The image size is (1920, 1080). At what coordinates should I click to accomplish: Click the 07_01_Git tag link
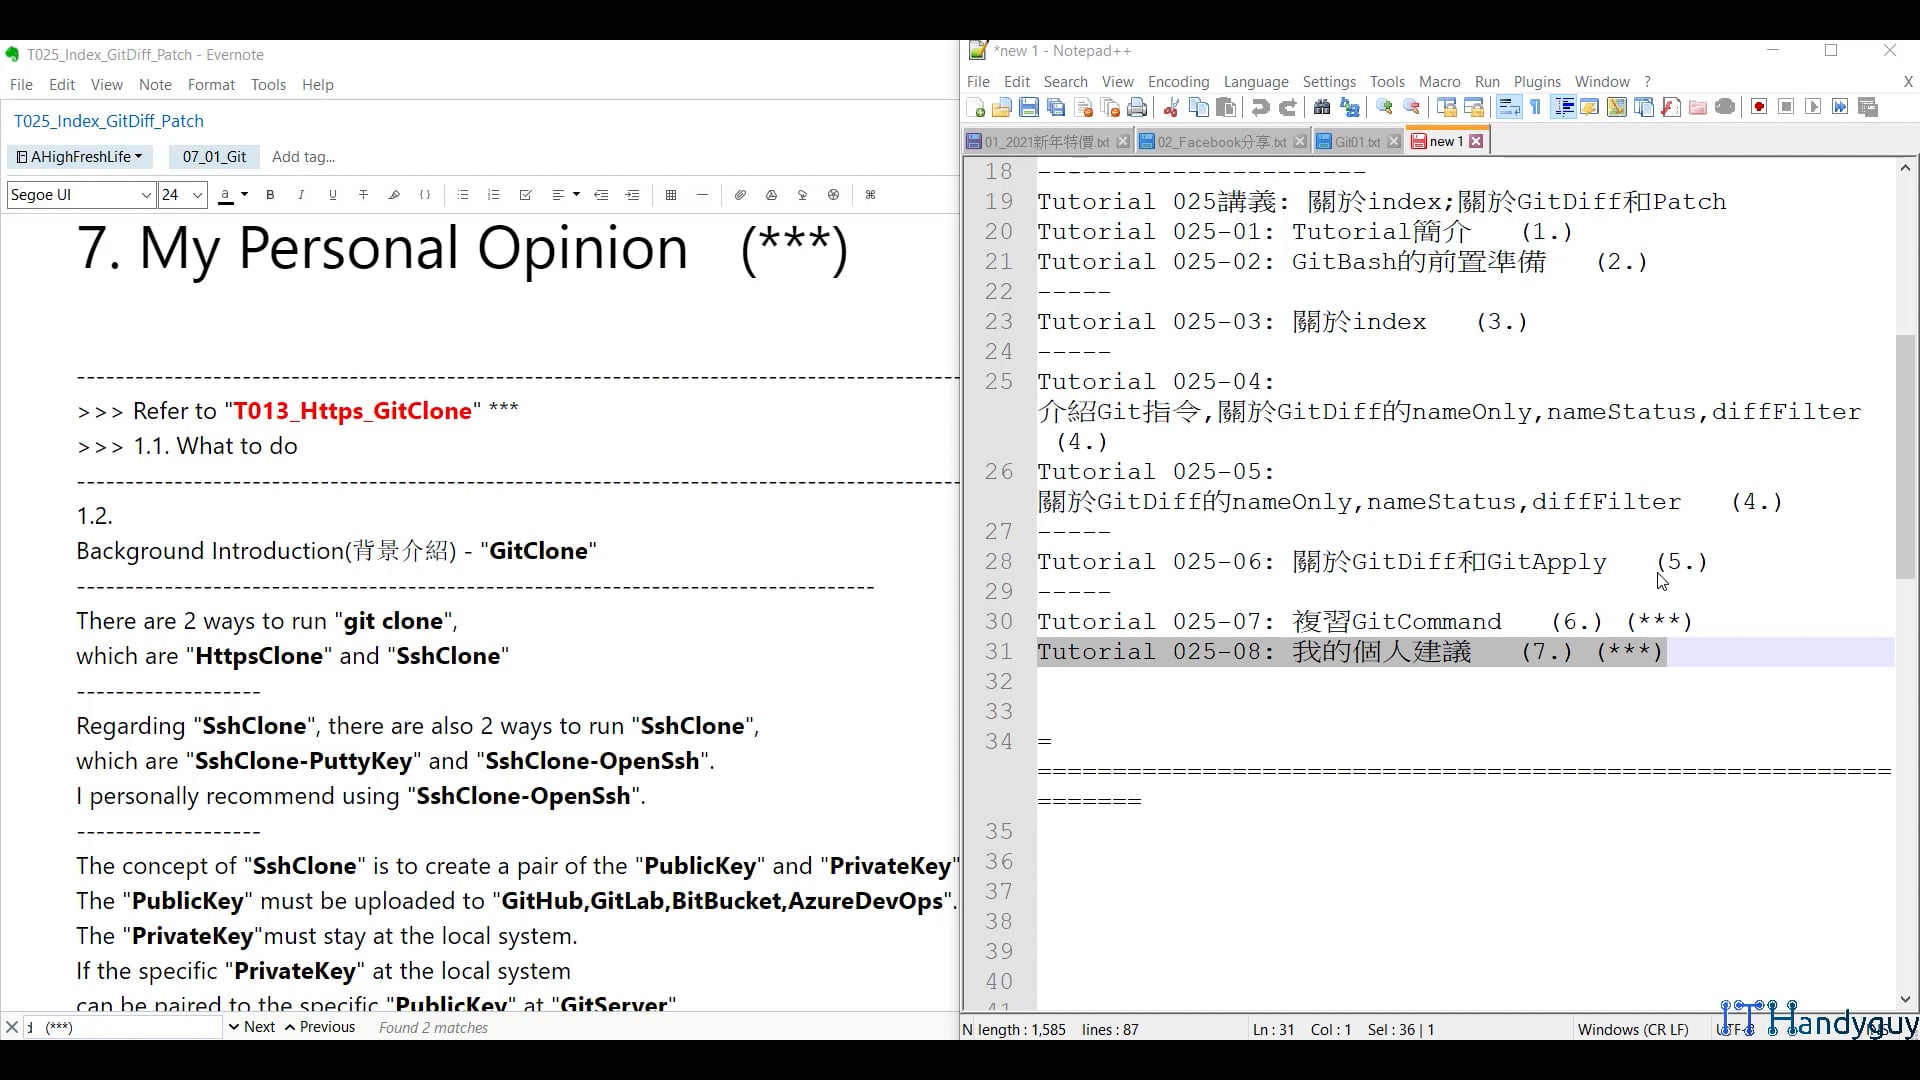click(x=213, y=156)
